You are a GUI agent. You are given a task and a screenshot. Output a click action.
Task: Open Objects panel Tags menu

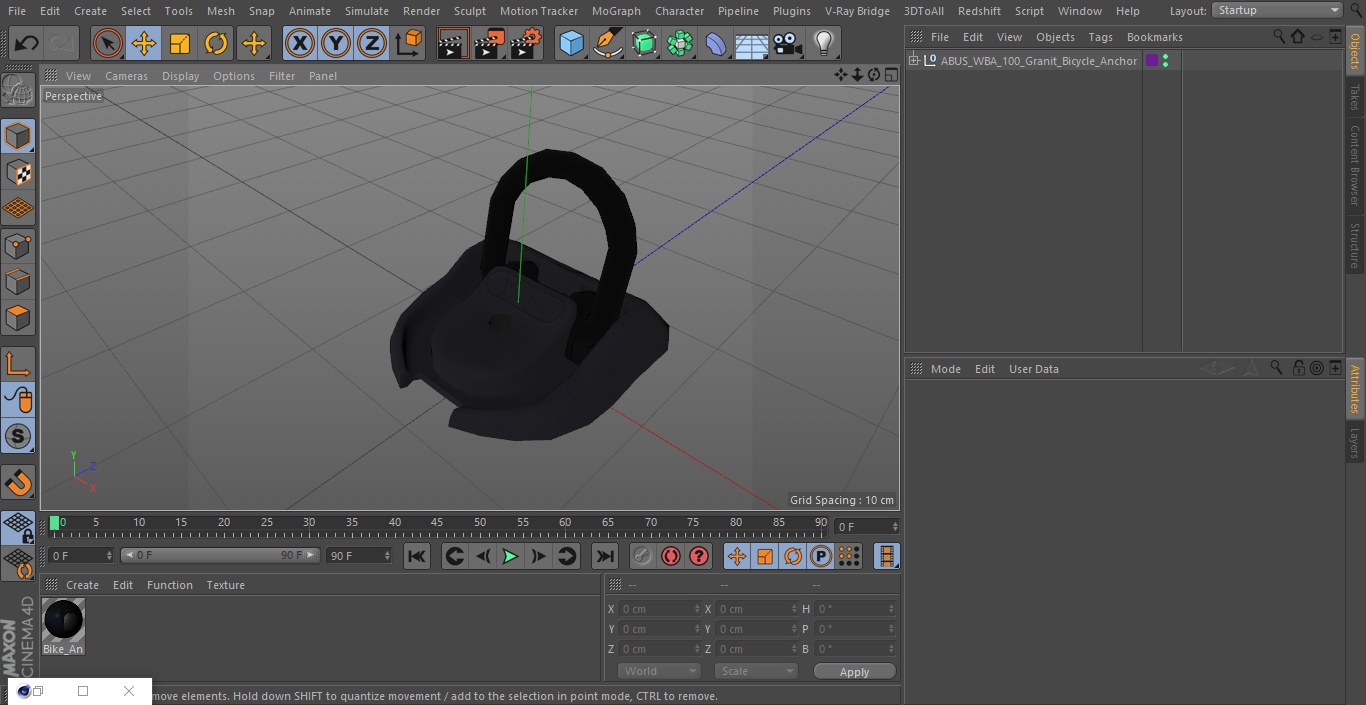pyautogui.click(x=1100, y=37)
